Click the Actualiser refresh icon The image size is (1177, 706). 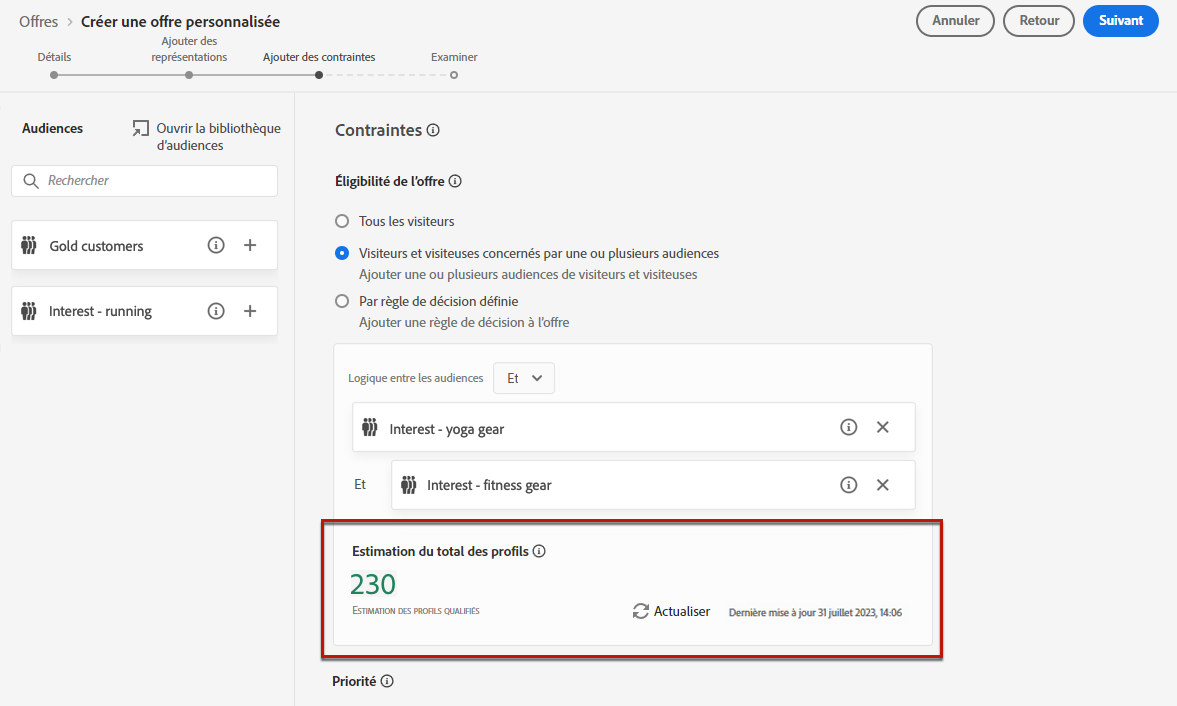pos(641,611)
